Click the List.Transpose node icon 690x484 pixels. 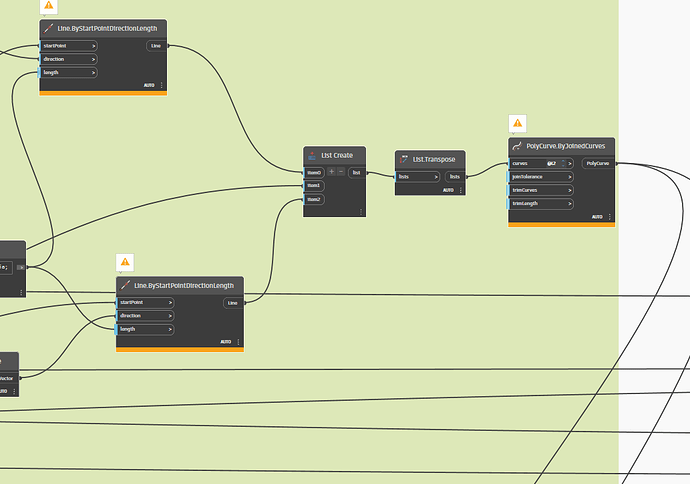404,159
